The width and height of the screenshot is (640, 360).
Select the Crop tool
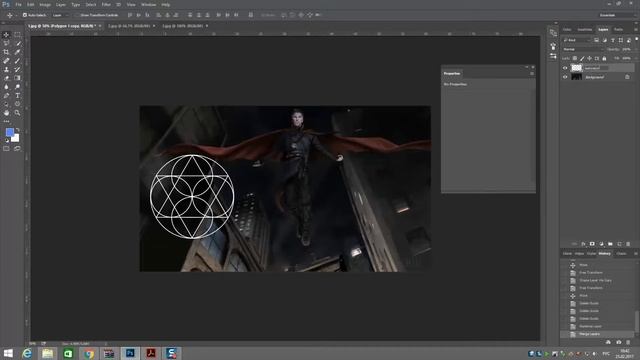click(x=6, y=52)
